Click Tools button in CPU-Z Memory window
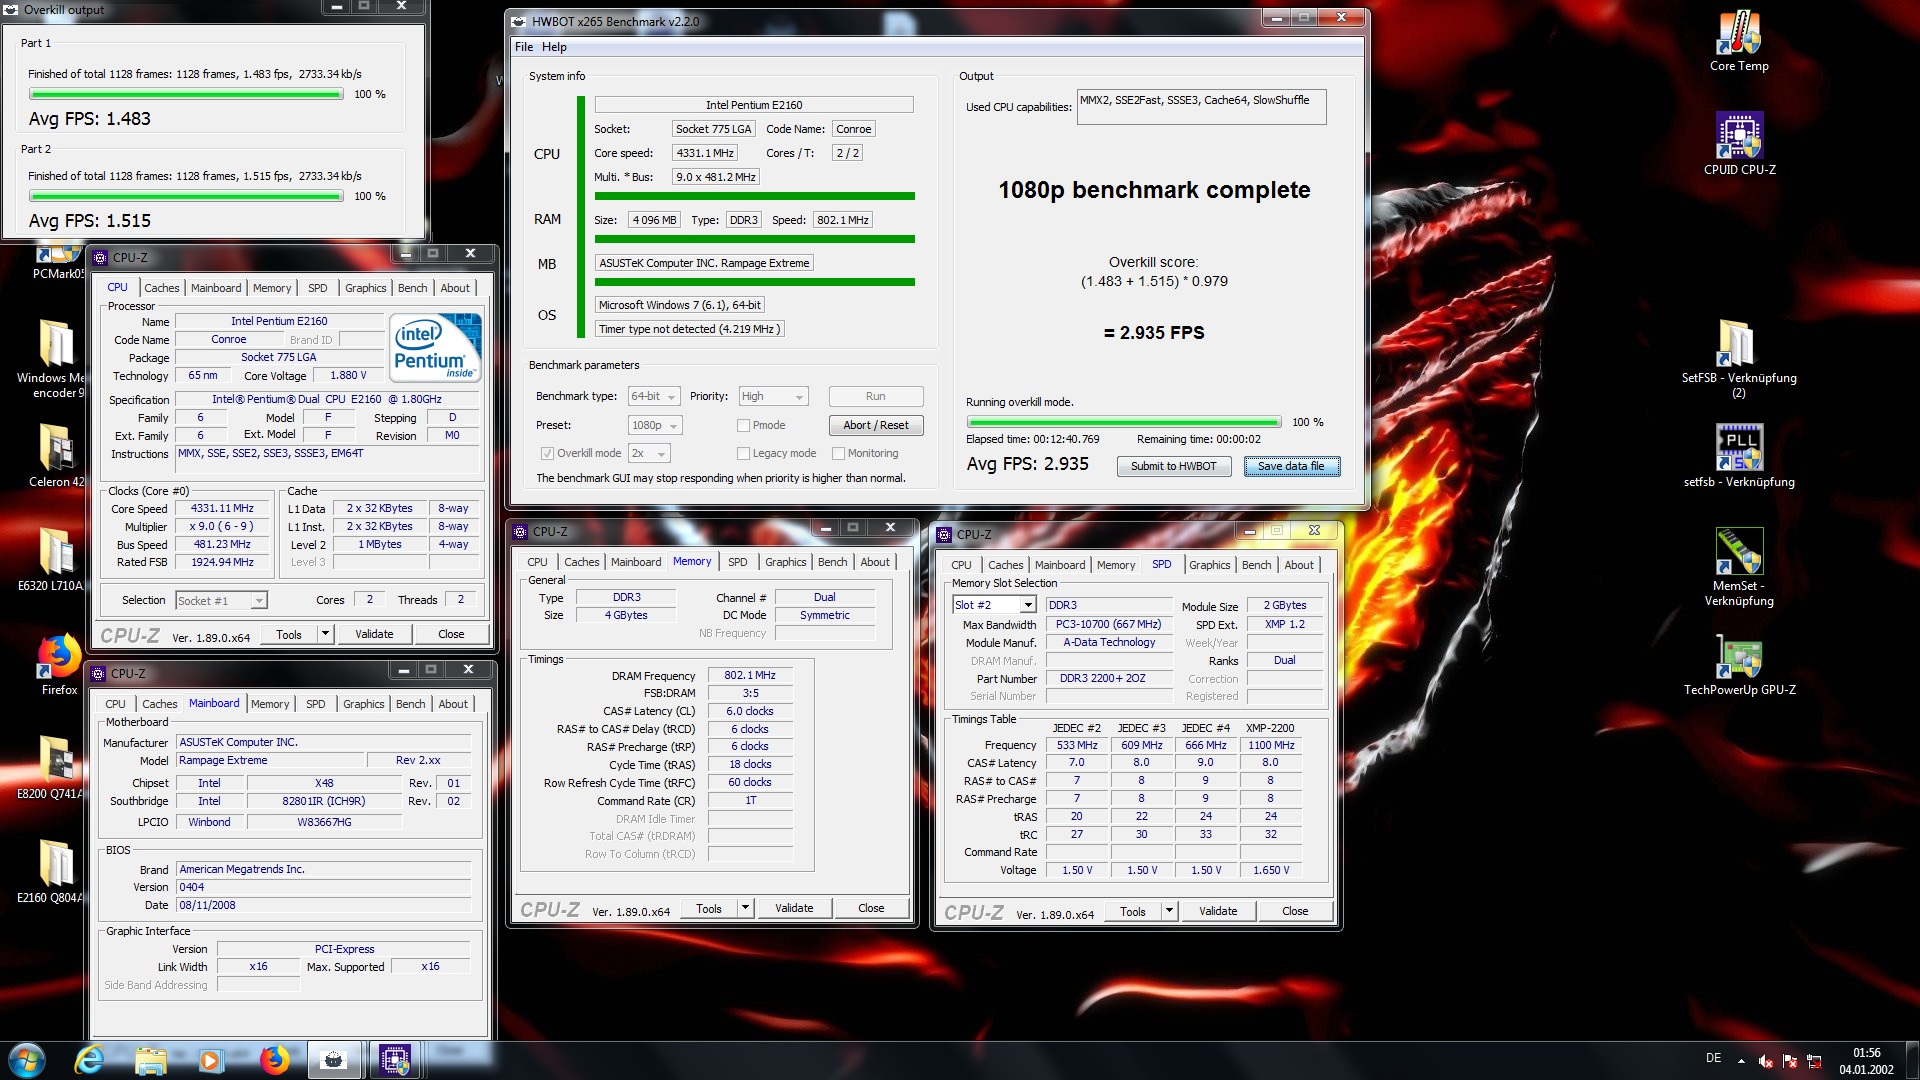 [x=709, y=908]
